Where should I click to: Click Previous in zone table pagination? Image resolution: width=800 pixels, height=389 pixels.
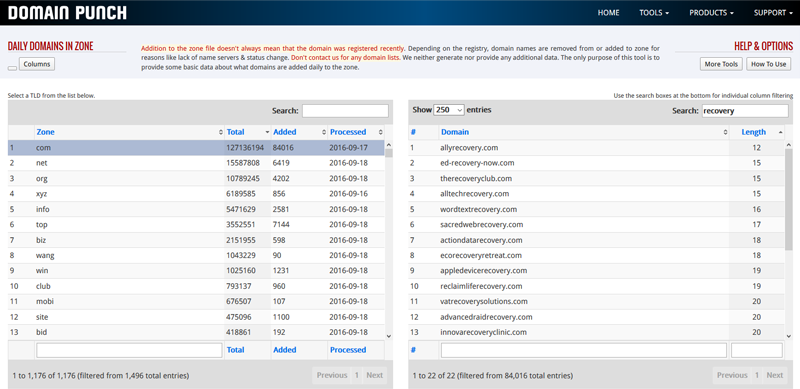point(332,375)
